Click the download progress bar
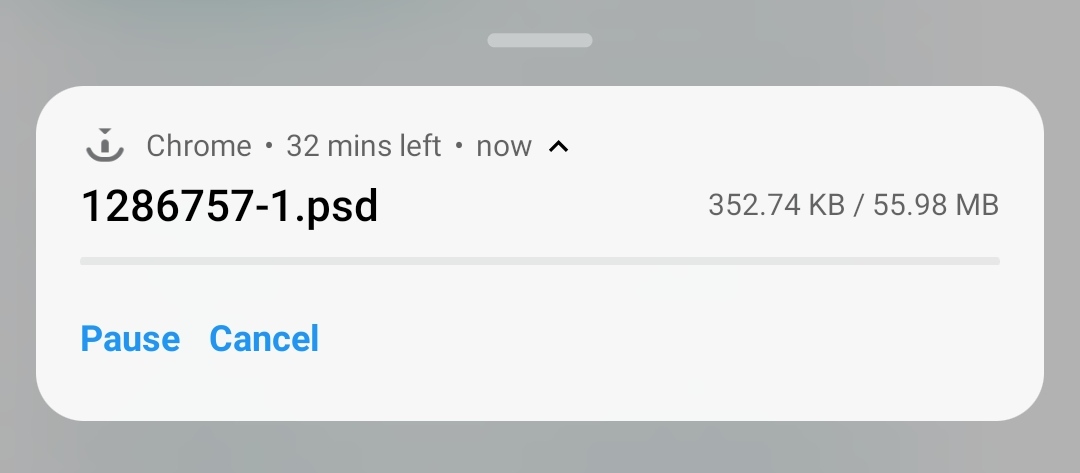 point(540,261)
